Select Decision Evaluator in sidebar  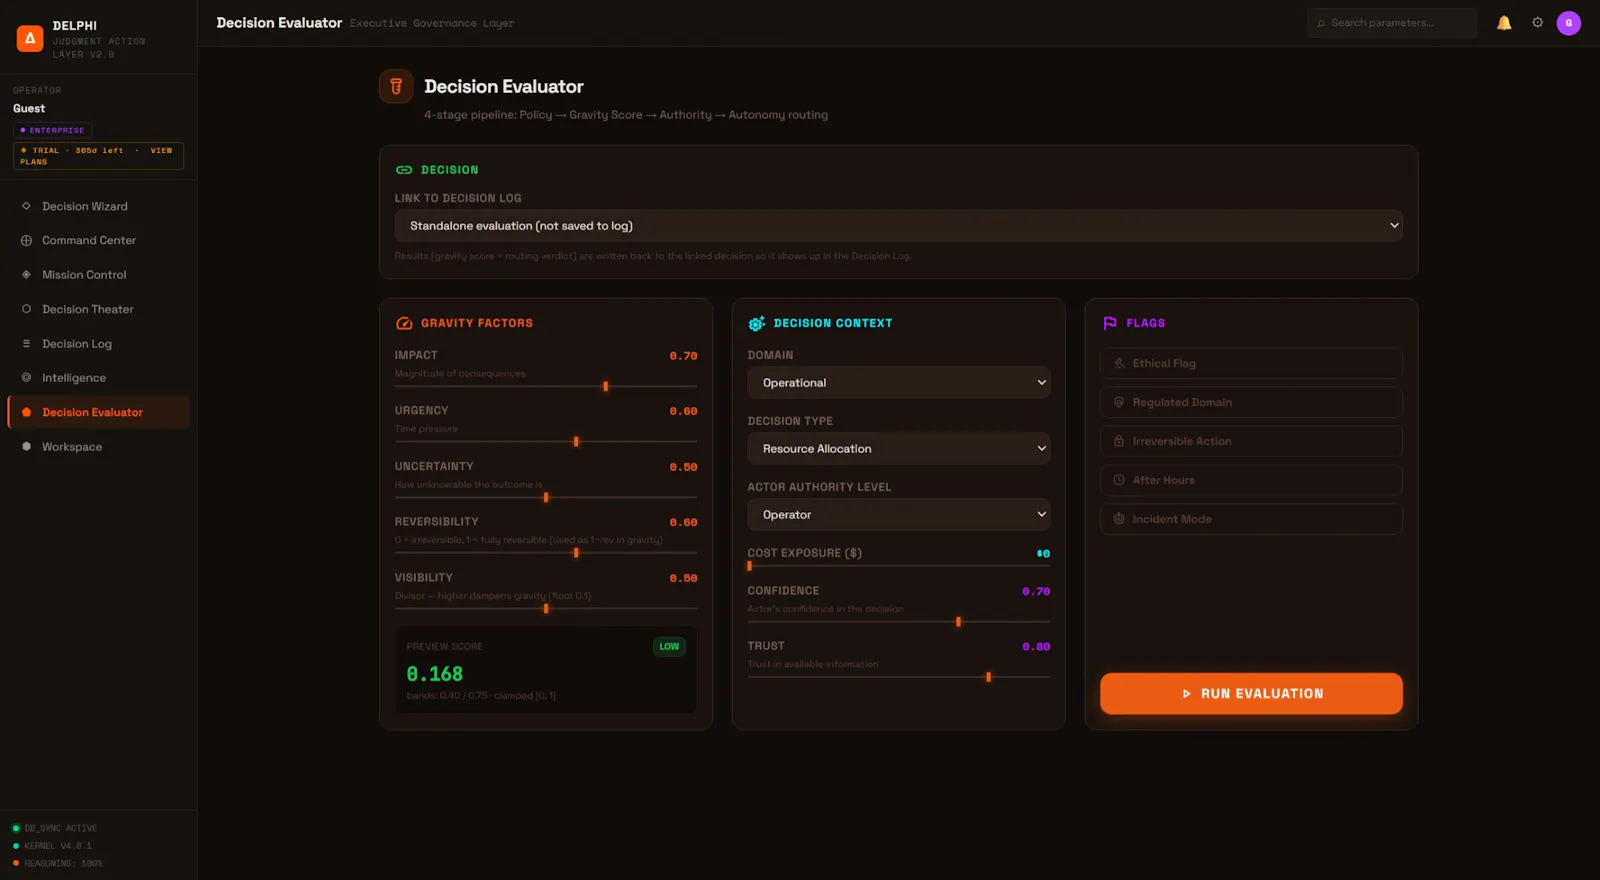click(x=98, y=412)
